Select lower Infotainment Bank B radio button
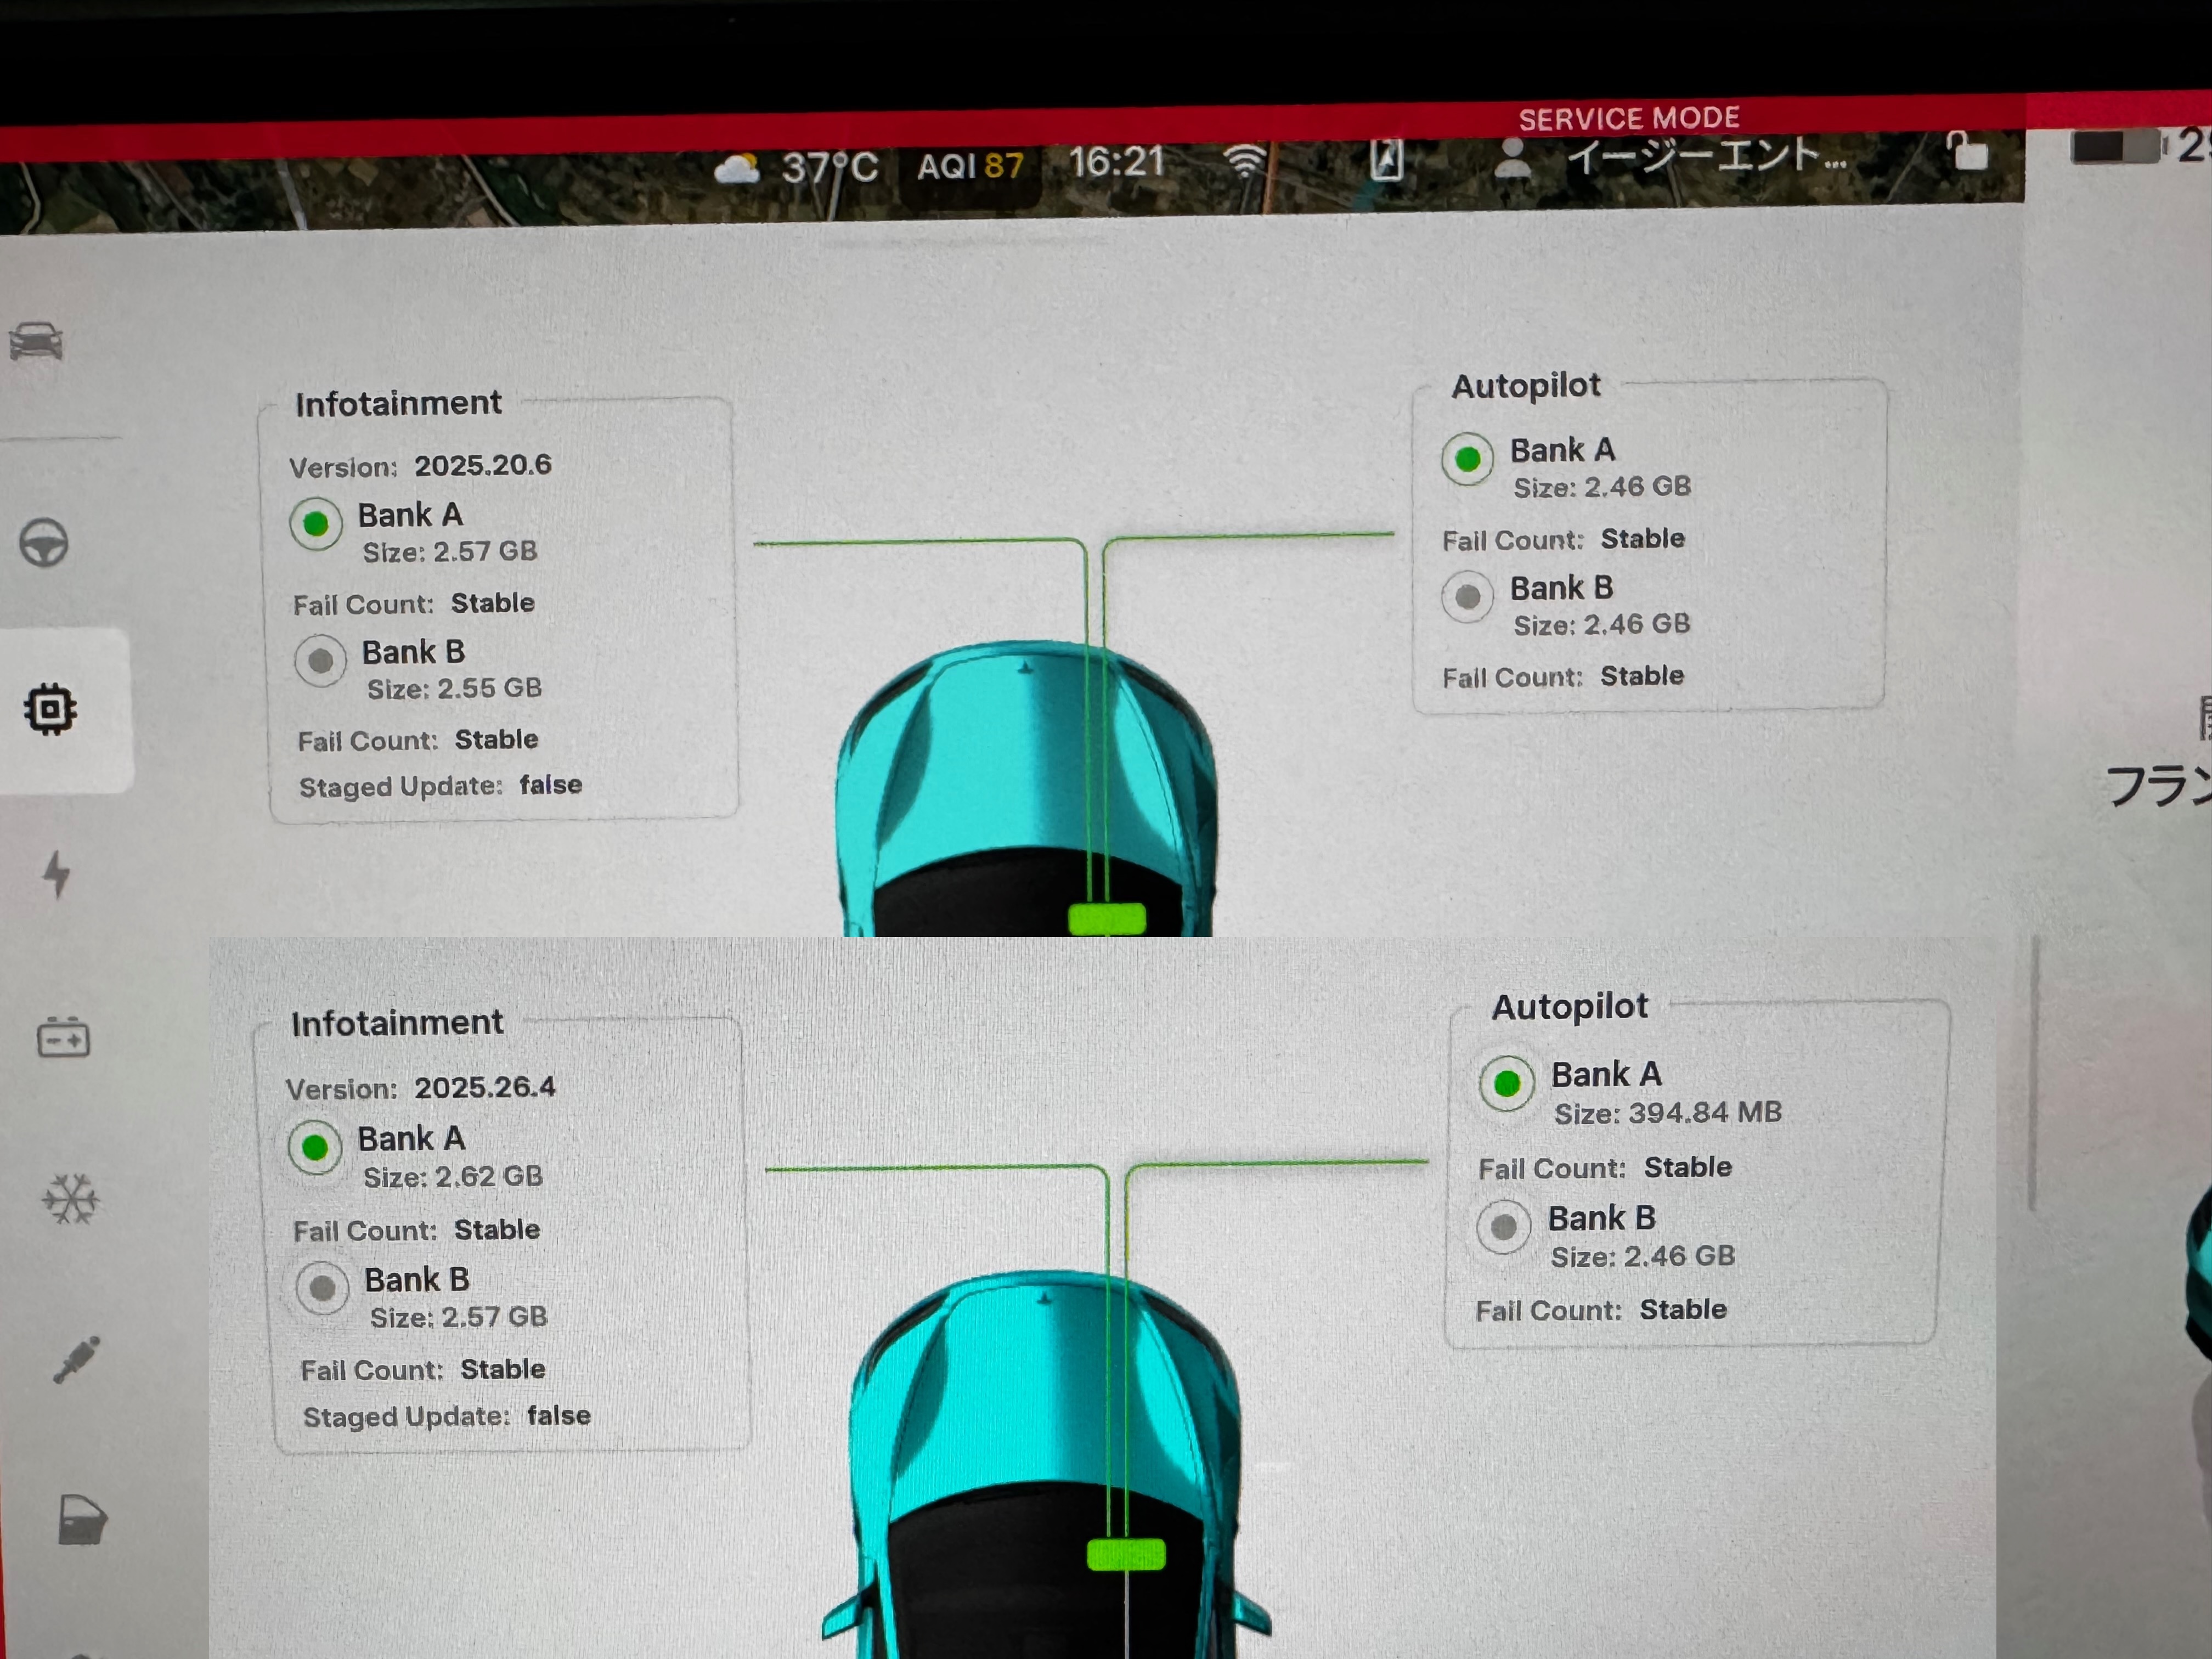This screenshot has width=2212, height=1659. coord(322,1288)
